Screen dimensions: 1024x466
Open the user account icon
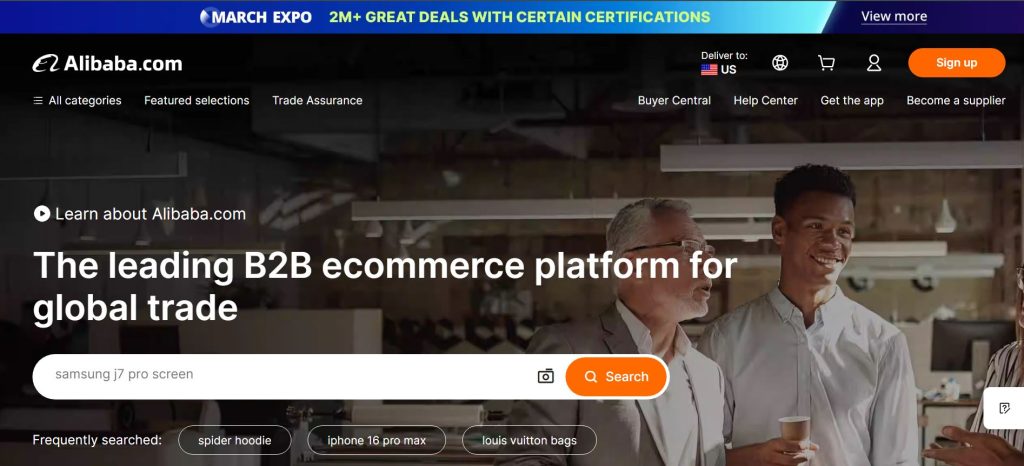874,63
